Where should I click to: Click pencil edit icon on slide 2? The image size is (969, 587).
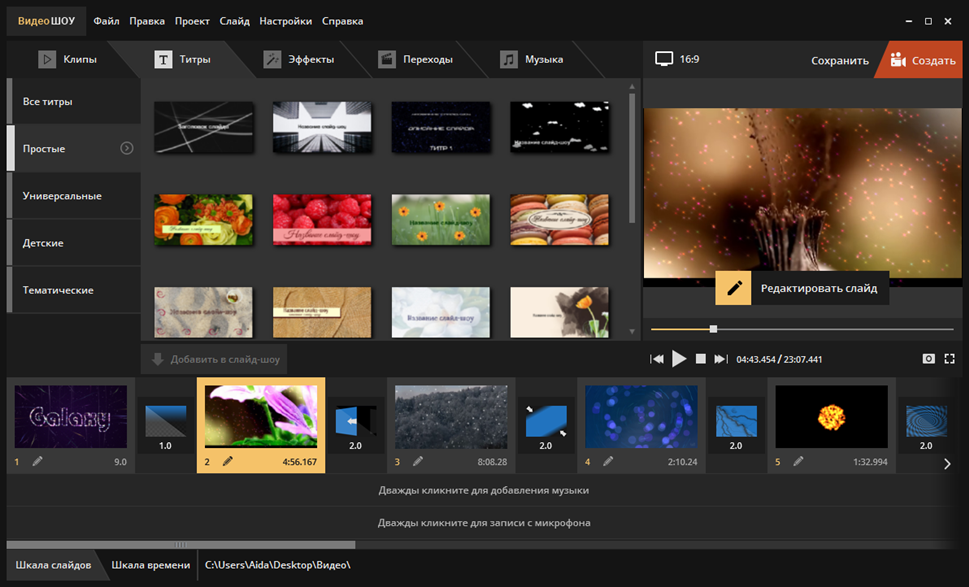(x=227, y=461)
